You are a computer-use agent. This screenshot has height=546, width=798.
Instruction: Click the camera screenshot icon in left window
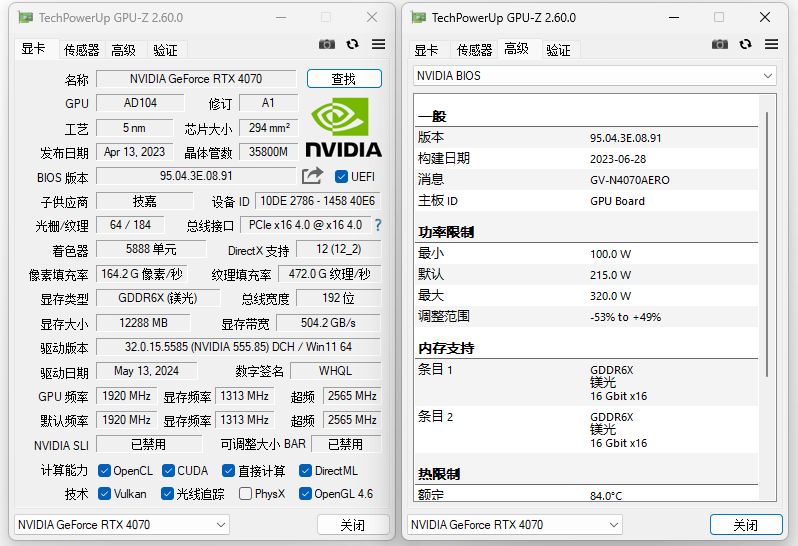(327, 44)
